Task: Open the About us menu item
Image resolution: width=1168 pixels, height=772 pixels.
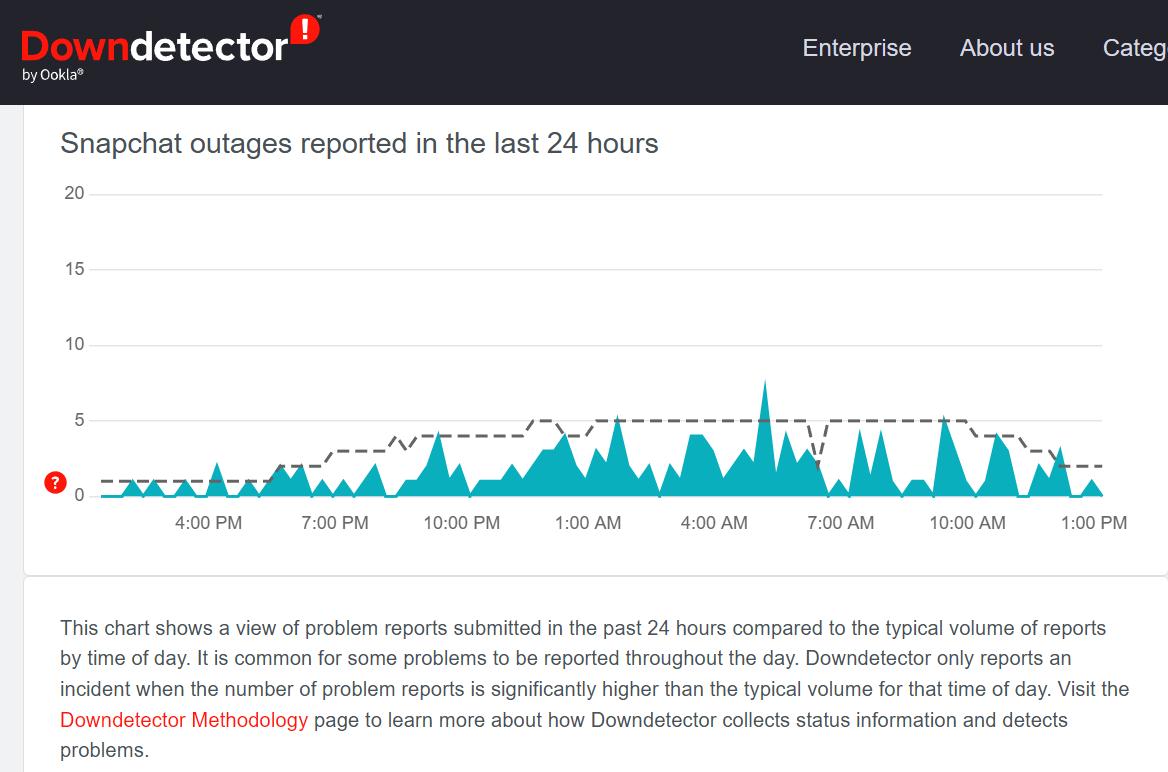Action: click(1006, 47)
